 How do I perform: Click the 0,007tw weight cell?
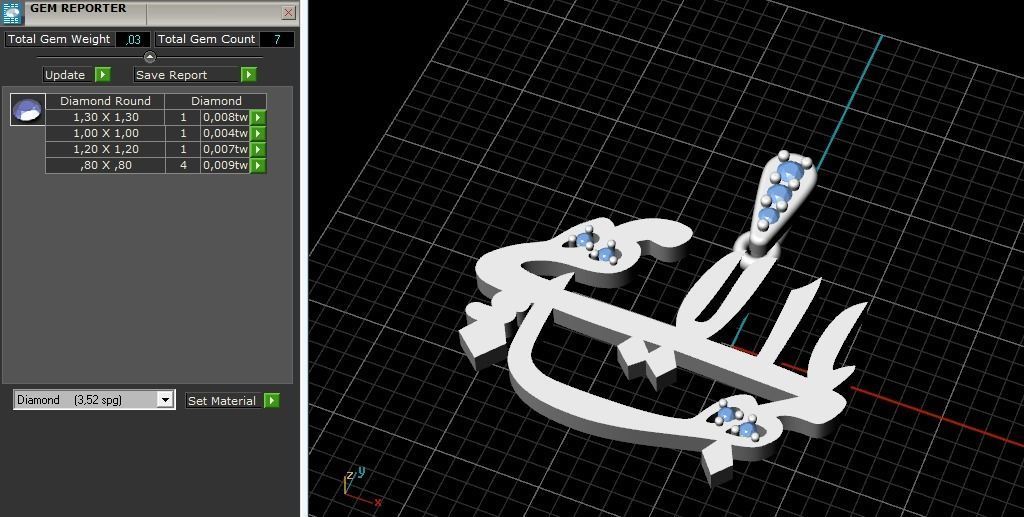pyautogui.click(x=225, y=149)
